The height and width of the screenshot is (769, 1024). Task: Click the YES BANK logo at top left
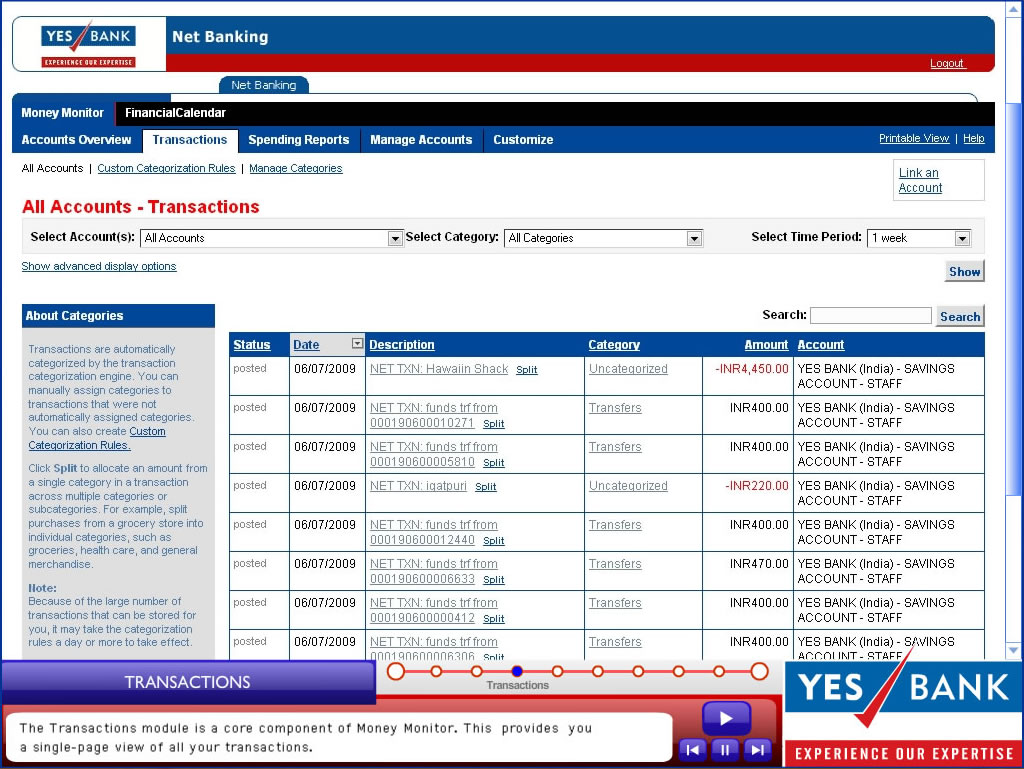click(x=88, y=45)
